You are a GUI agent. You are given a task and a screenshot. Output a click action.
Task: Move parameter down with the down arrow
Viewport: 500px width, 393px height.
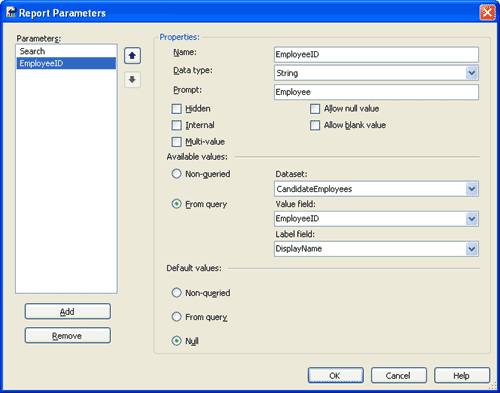(132, 80)
